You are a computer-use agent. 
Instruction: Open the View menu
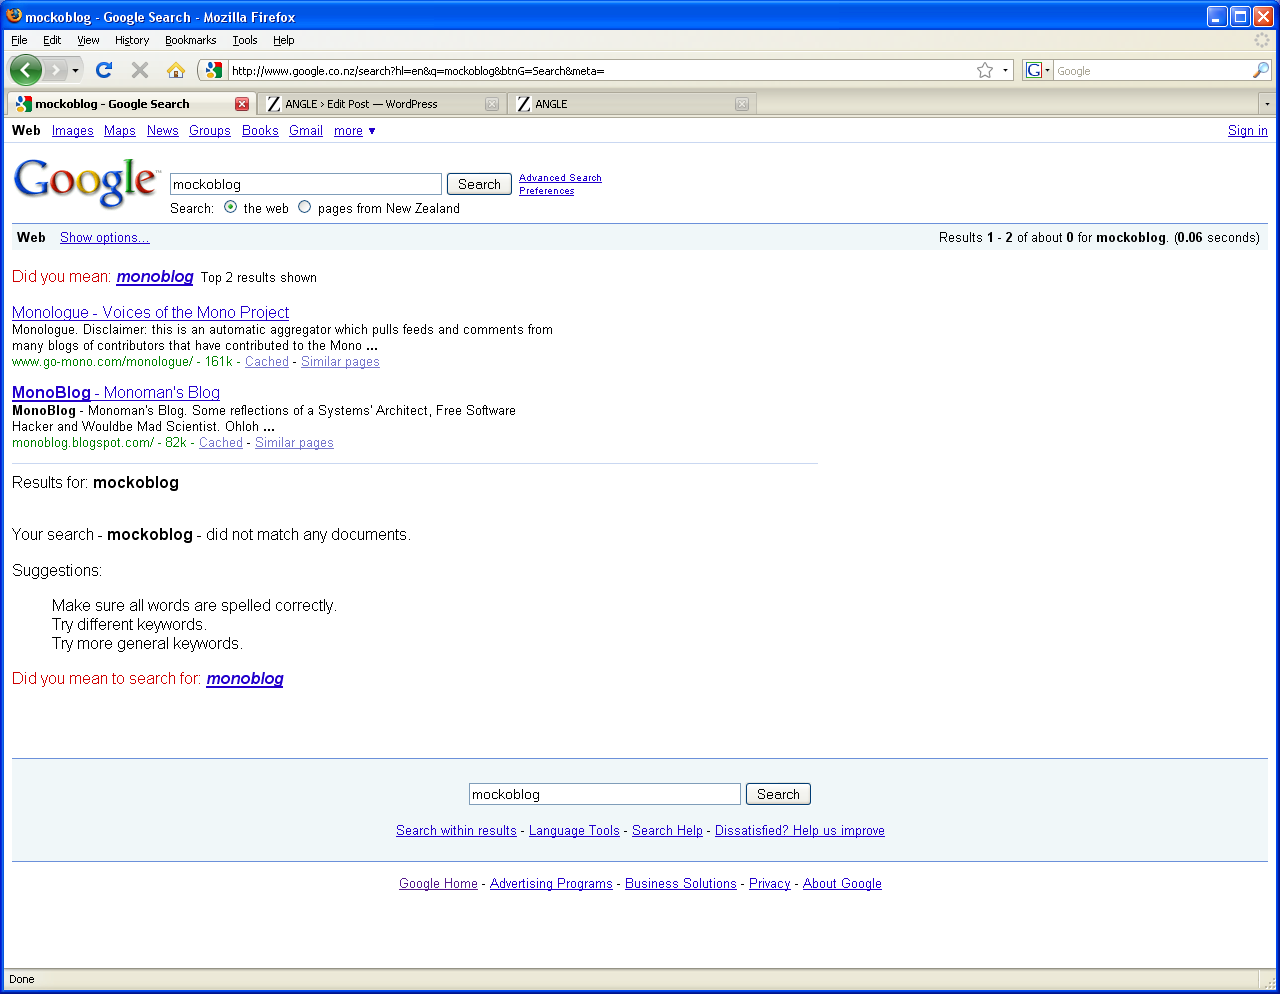[88, 40]
